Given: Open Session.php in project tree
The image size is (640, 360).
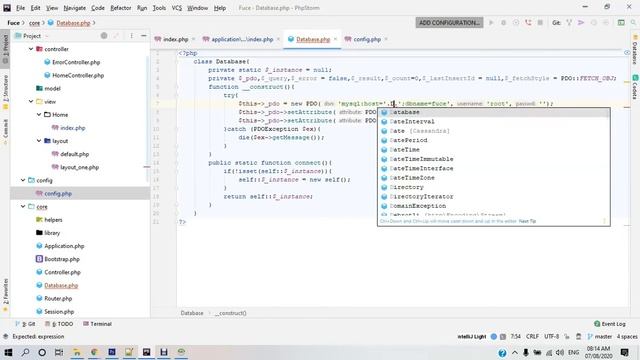Looking at the screenshot, I should (x=59, y=311).
